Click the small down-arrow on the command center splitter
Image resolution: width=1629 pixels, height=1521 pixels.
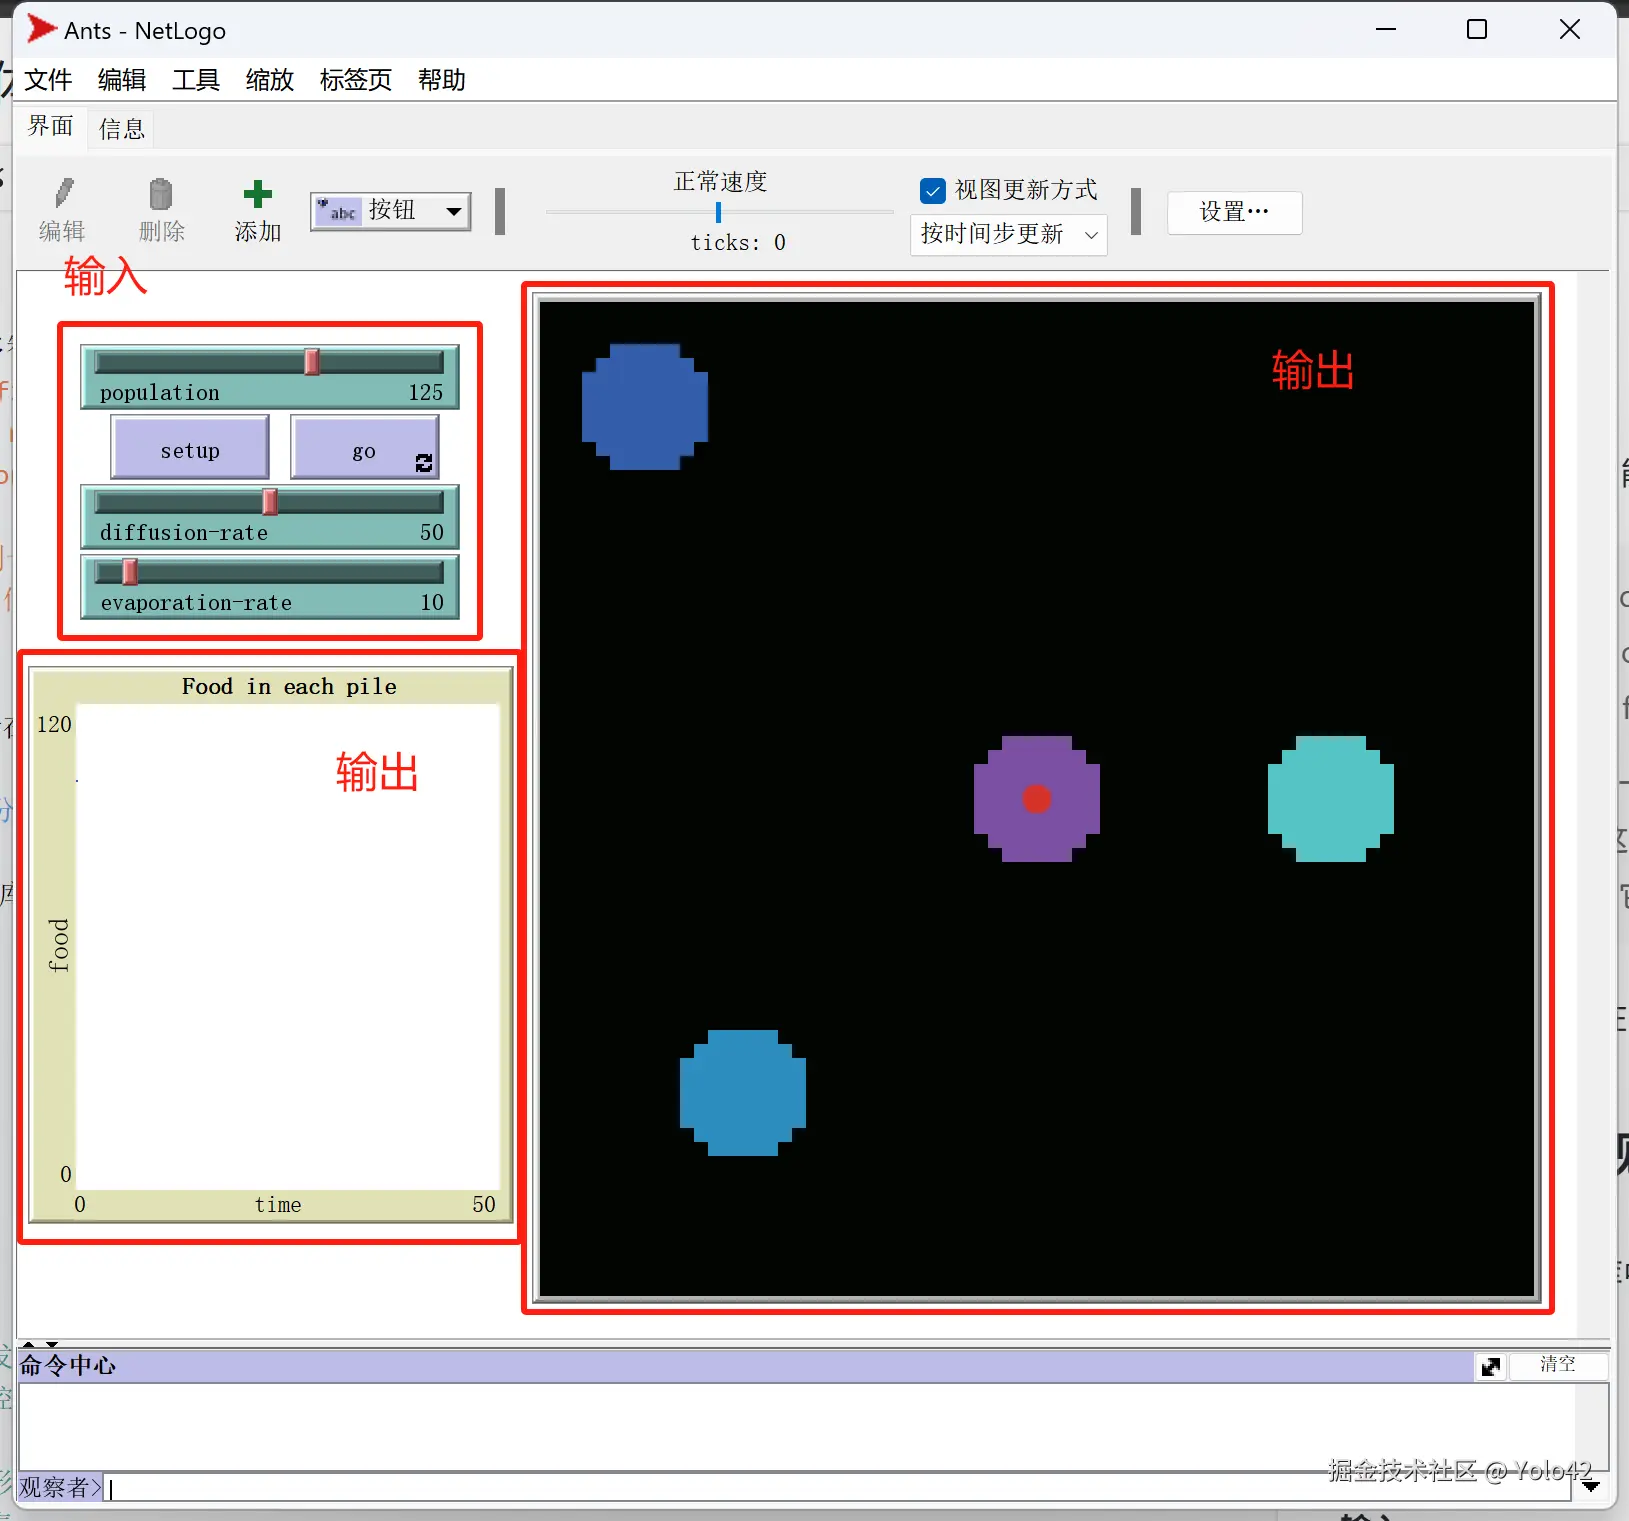pos(52,1344)
